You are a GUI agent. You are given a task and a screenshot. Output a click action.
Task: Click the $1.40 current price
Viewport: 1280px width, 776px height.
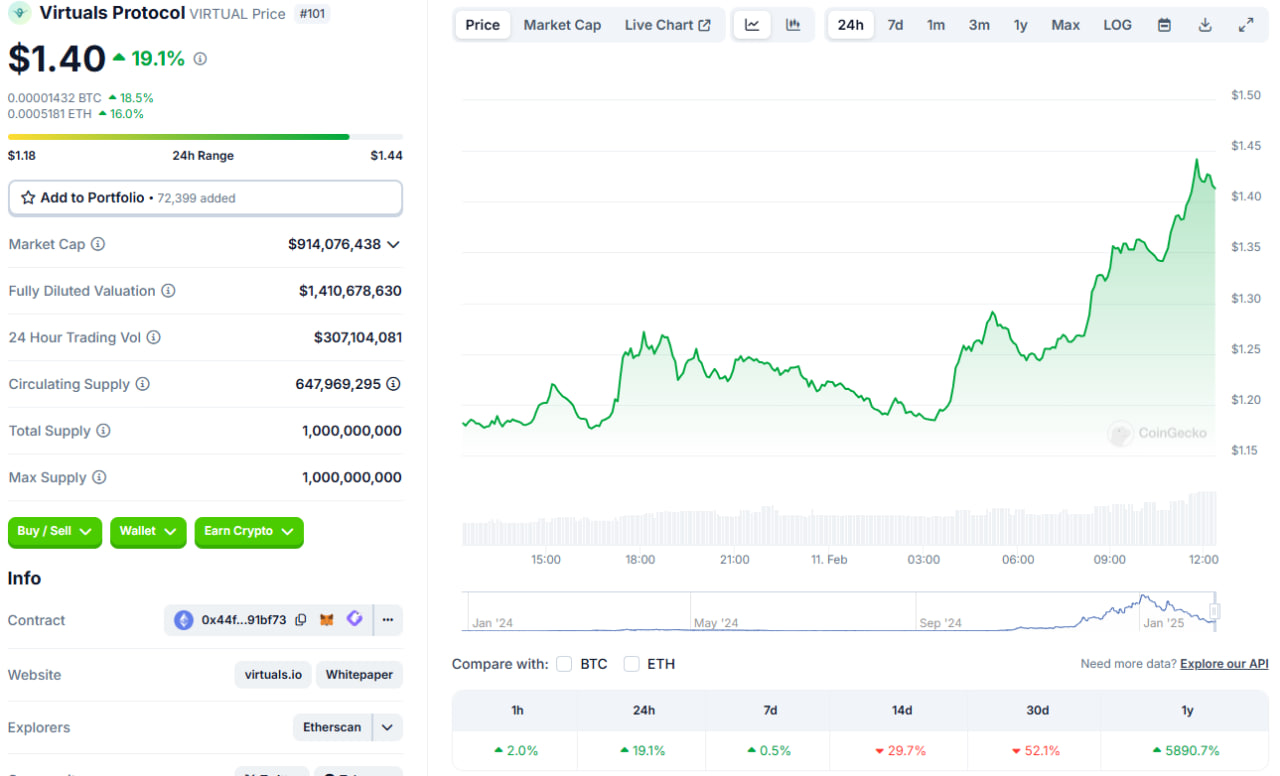coord(57,59)
